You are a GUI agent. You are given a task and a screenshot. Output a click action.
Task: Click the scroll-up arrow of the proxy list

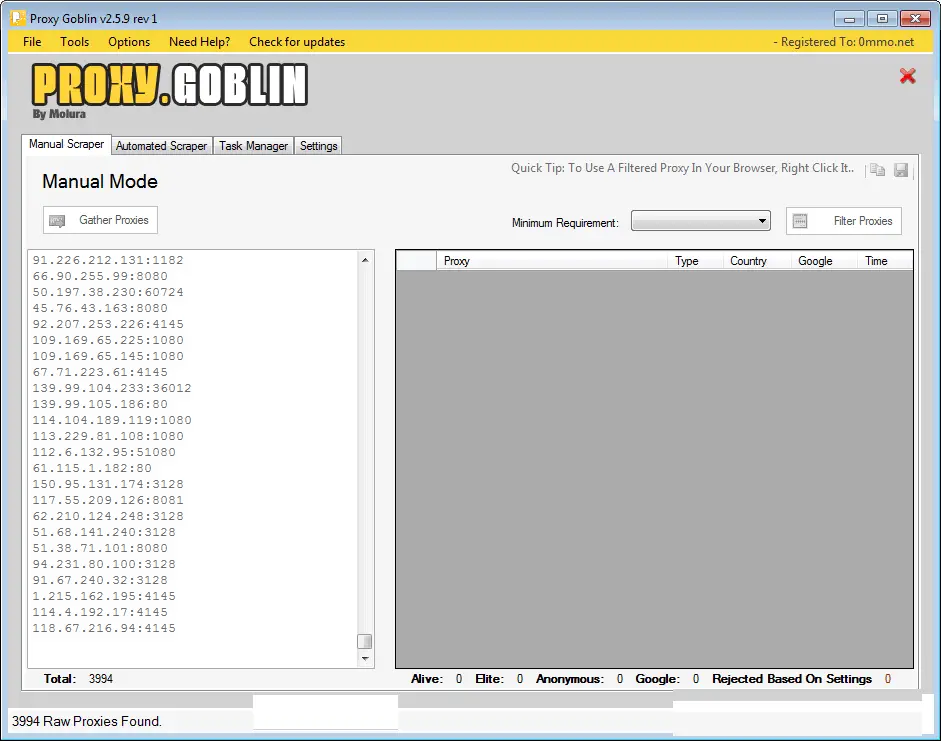tap(365, 259)
